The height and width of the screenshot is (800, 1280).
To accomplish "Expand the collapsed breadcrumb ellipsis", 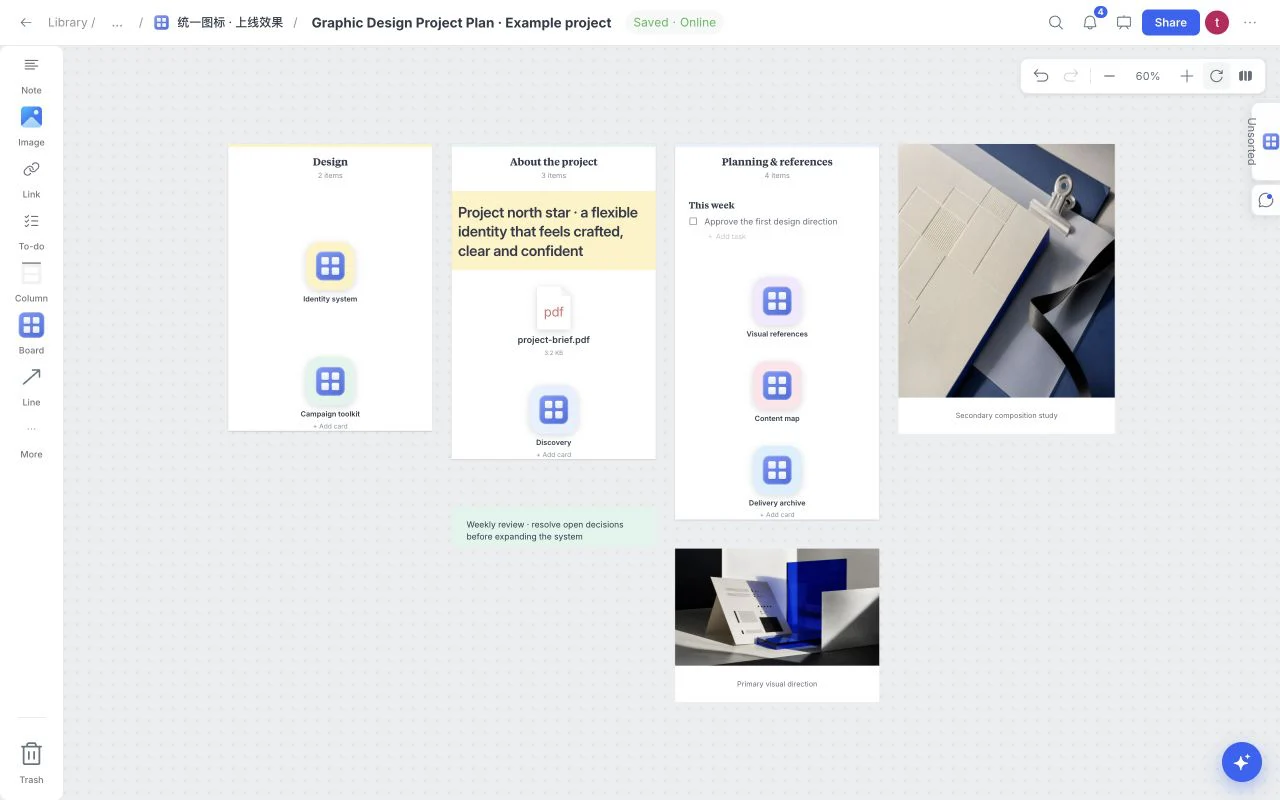I will pyautogui.click(x=117, y=22).
